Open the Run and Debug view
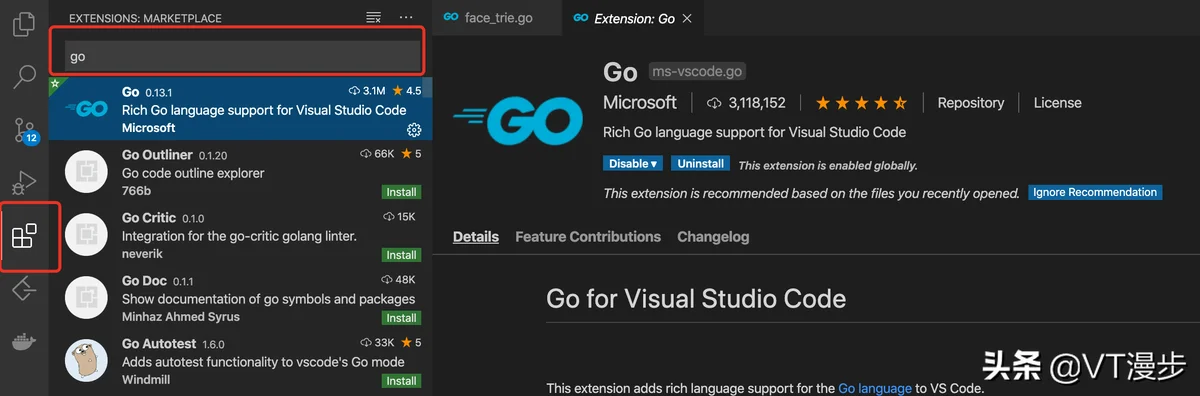This screenshot has height=396, width=1200. pyautogui.click(x=24, y=183)
